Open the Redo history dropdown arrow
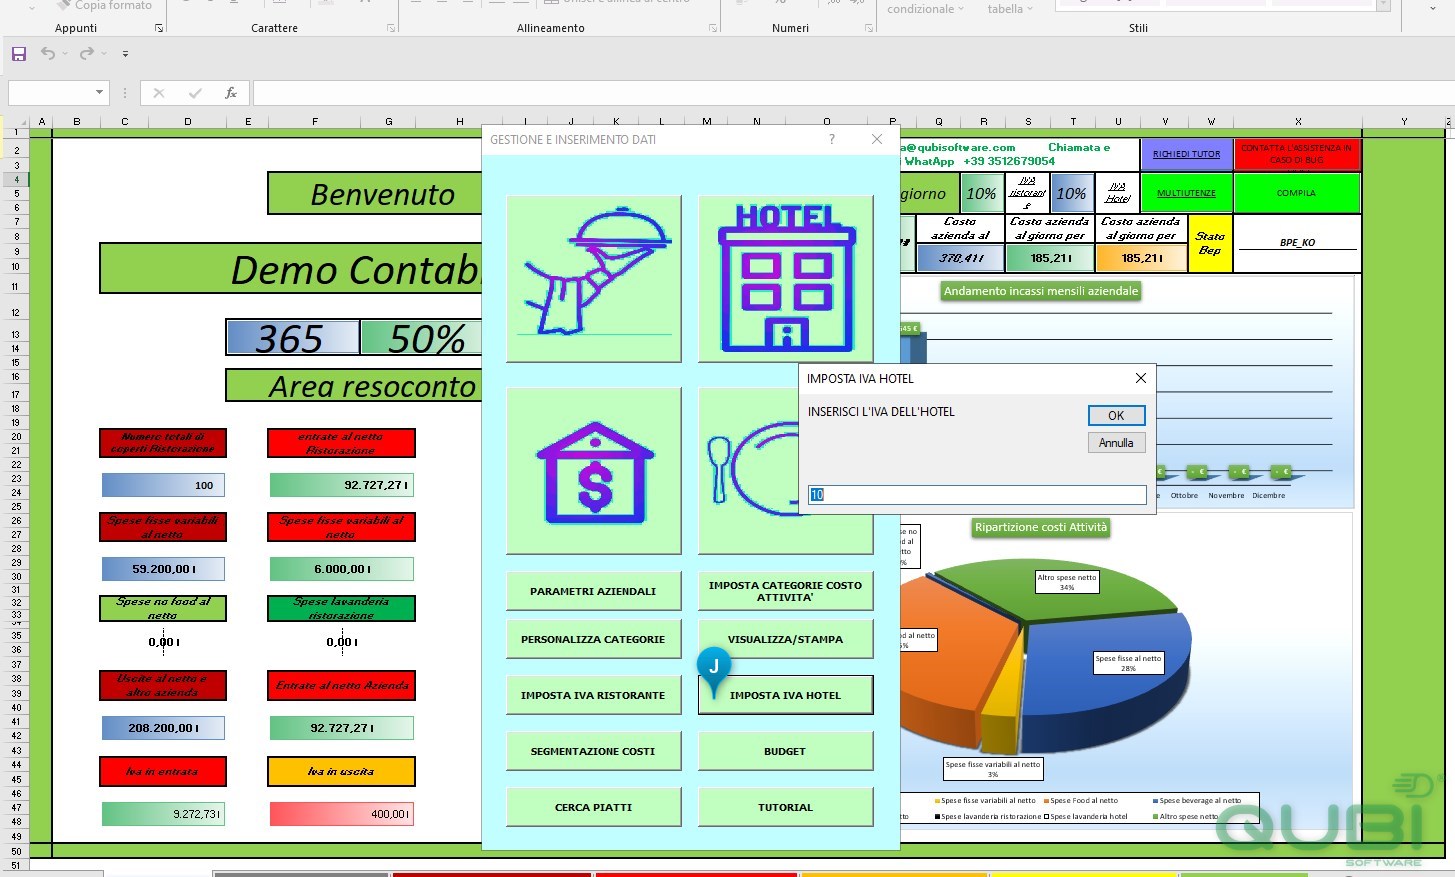Image resolution: width=1455 pixels, height=877 pixels. [x=104, y=54]
